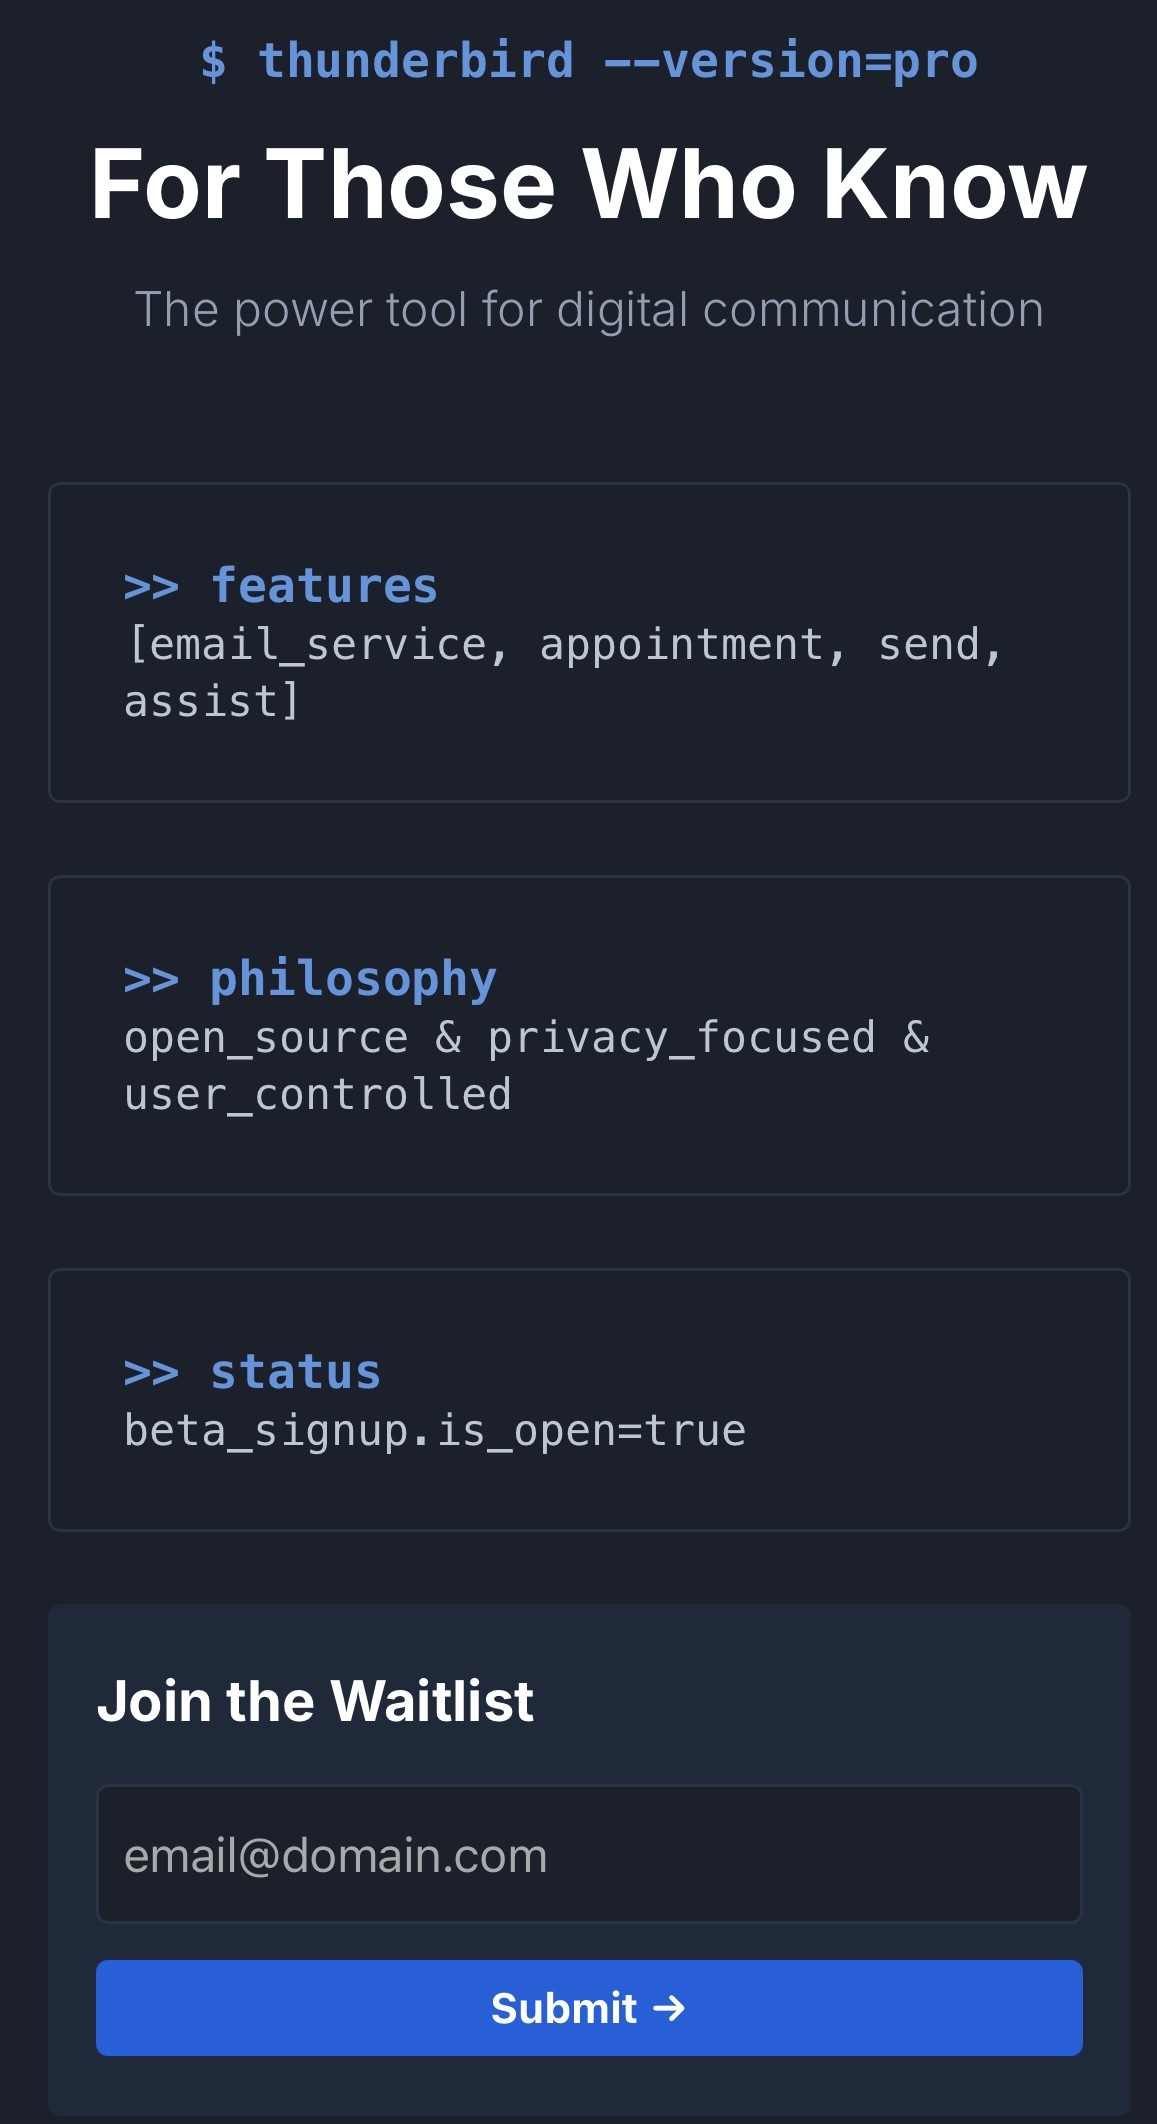Click the user_controlled text
Viewport: 1157px width, 2124px height.
pyautogui.click(x=318, y=1095)
